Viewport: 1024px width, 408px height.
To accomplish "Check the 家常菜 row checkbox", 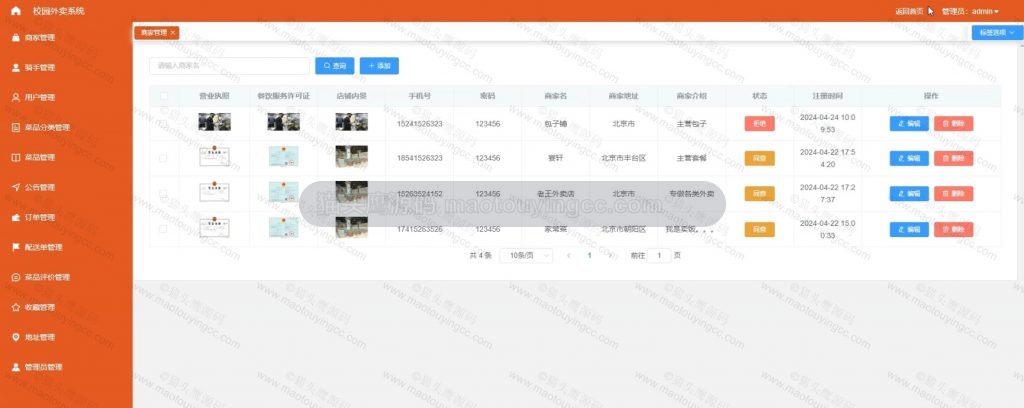I will point(163,229).
